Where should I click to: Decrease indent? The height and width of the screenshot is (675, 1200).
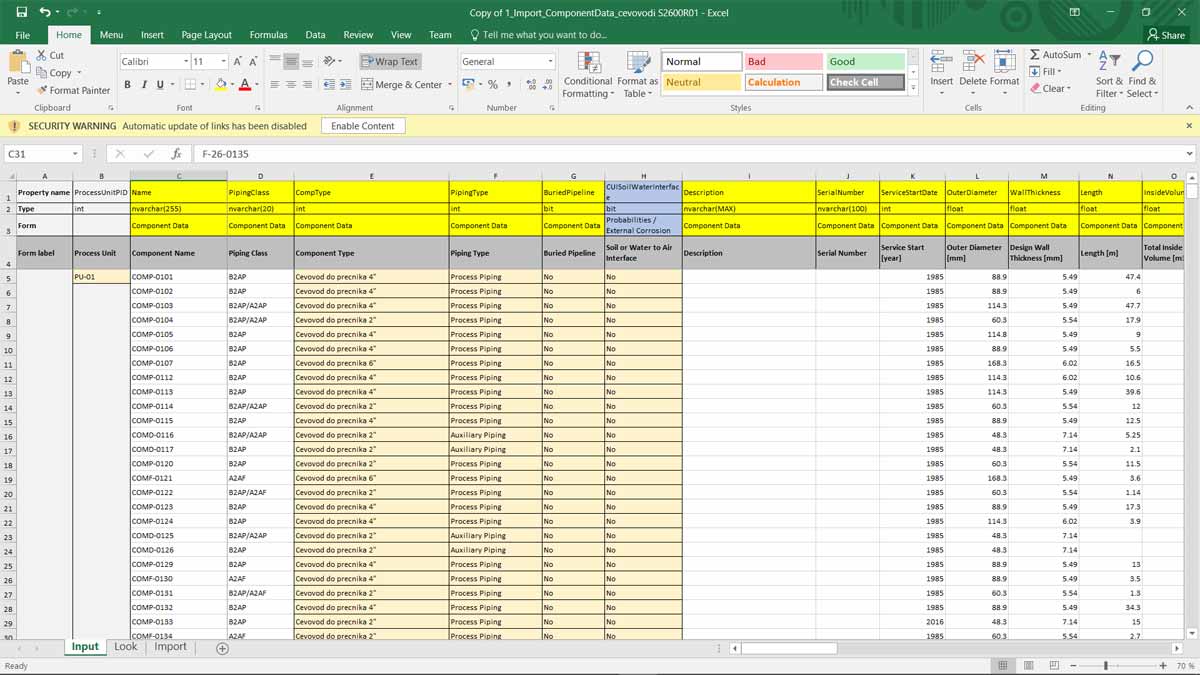[327, 85]
